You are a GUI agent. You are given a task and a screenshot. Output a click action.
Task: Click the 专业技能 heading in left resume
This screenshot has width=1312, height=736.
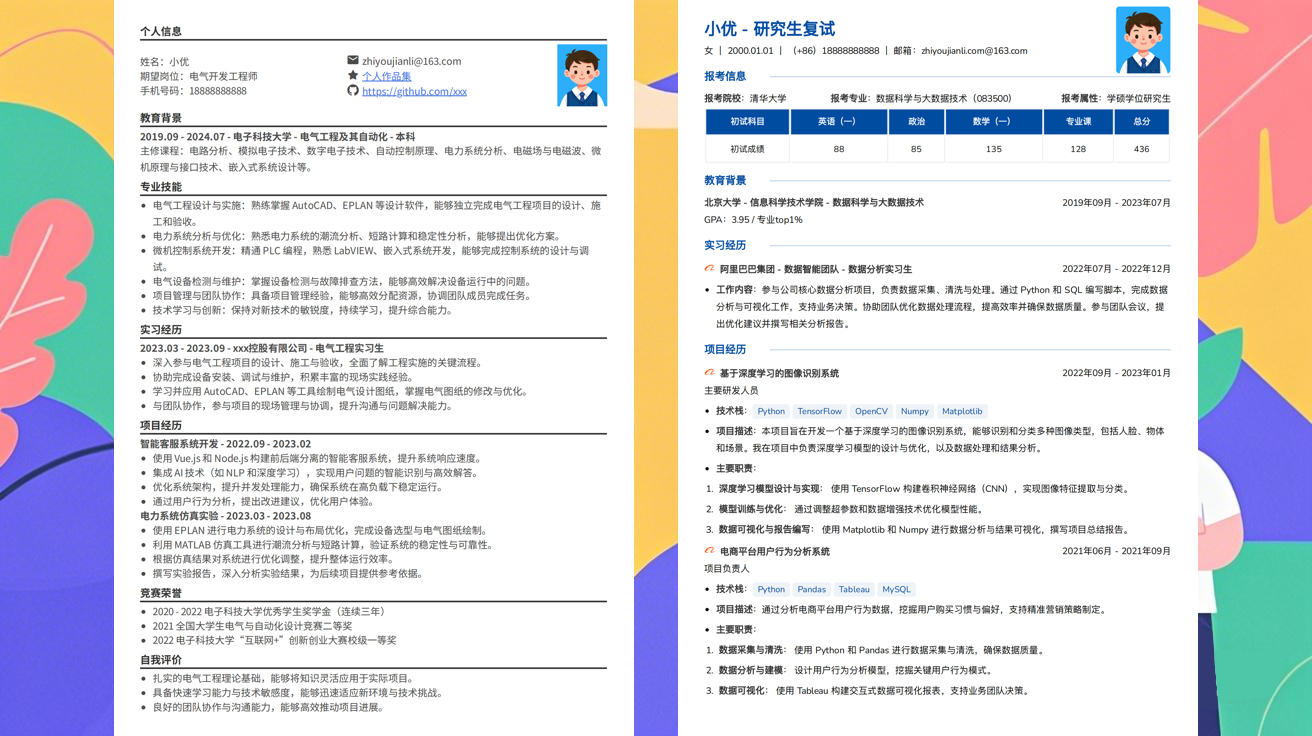point(161,187)
